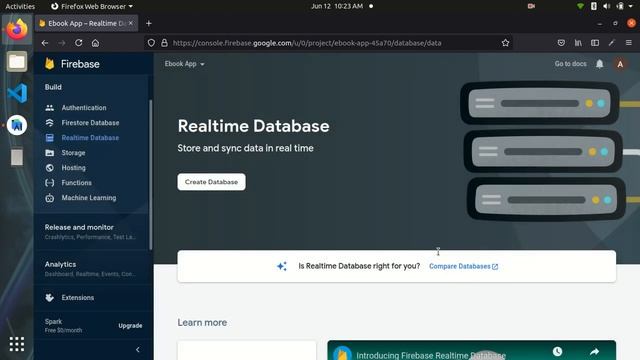Select Machine Learning menu item
The height and width of the screenshot is (360, 640).
[x=89, y=198]
